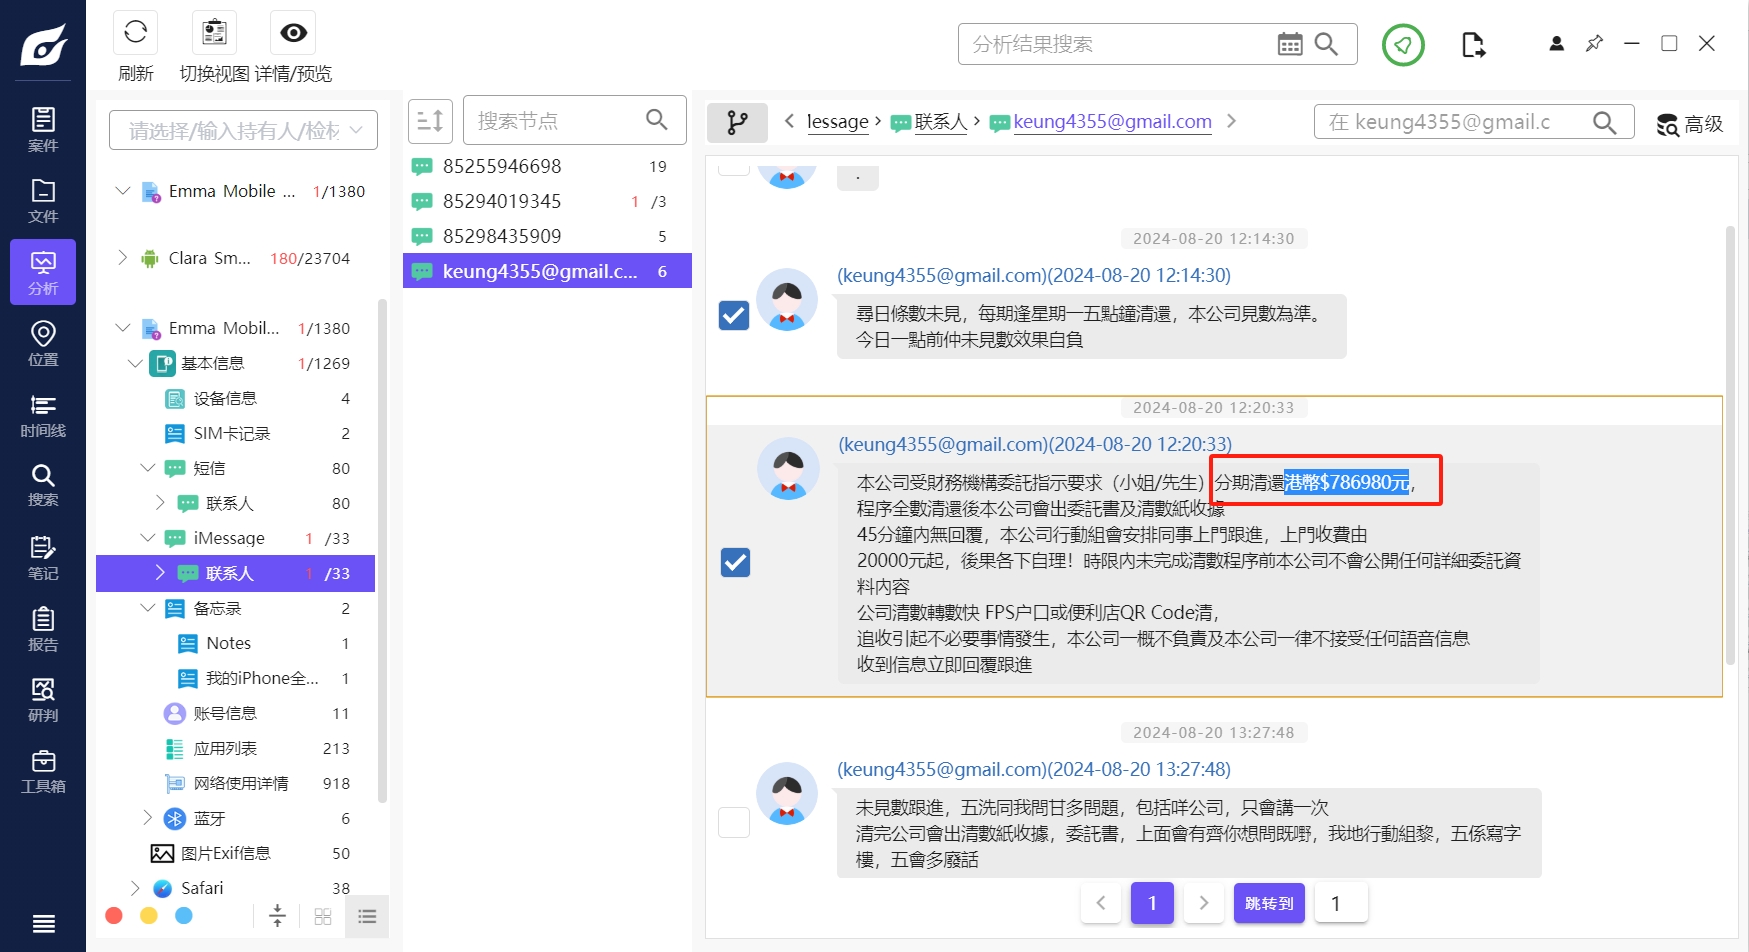Uncheck the checkbox on the 12:14:30 message

[733, 315]
